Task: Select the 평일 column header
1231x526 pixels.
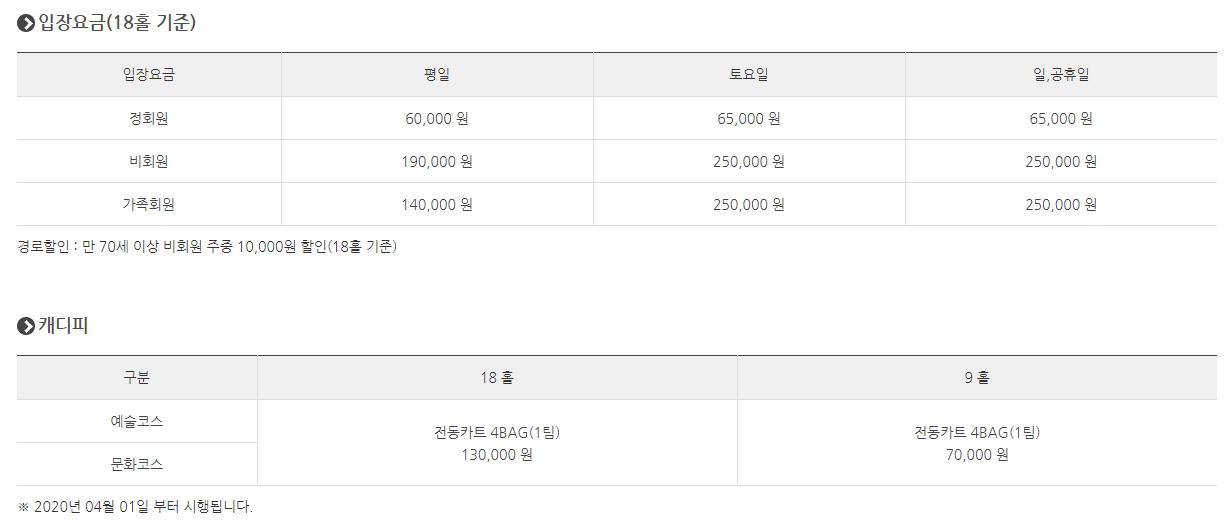Action: click(437, 75)
